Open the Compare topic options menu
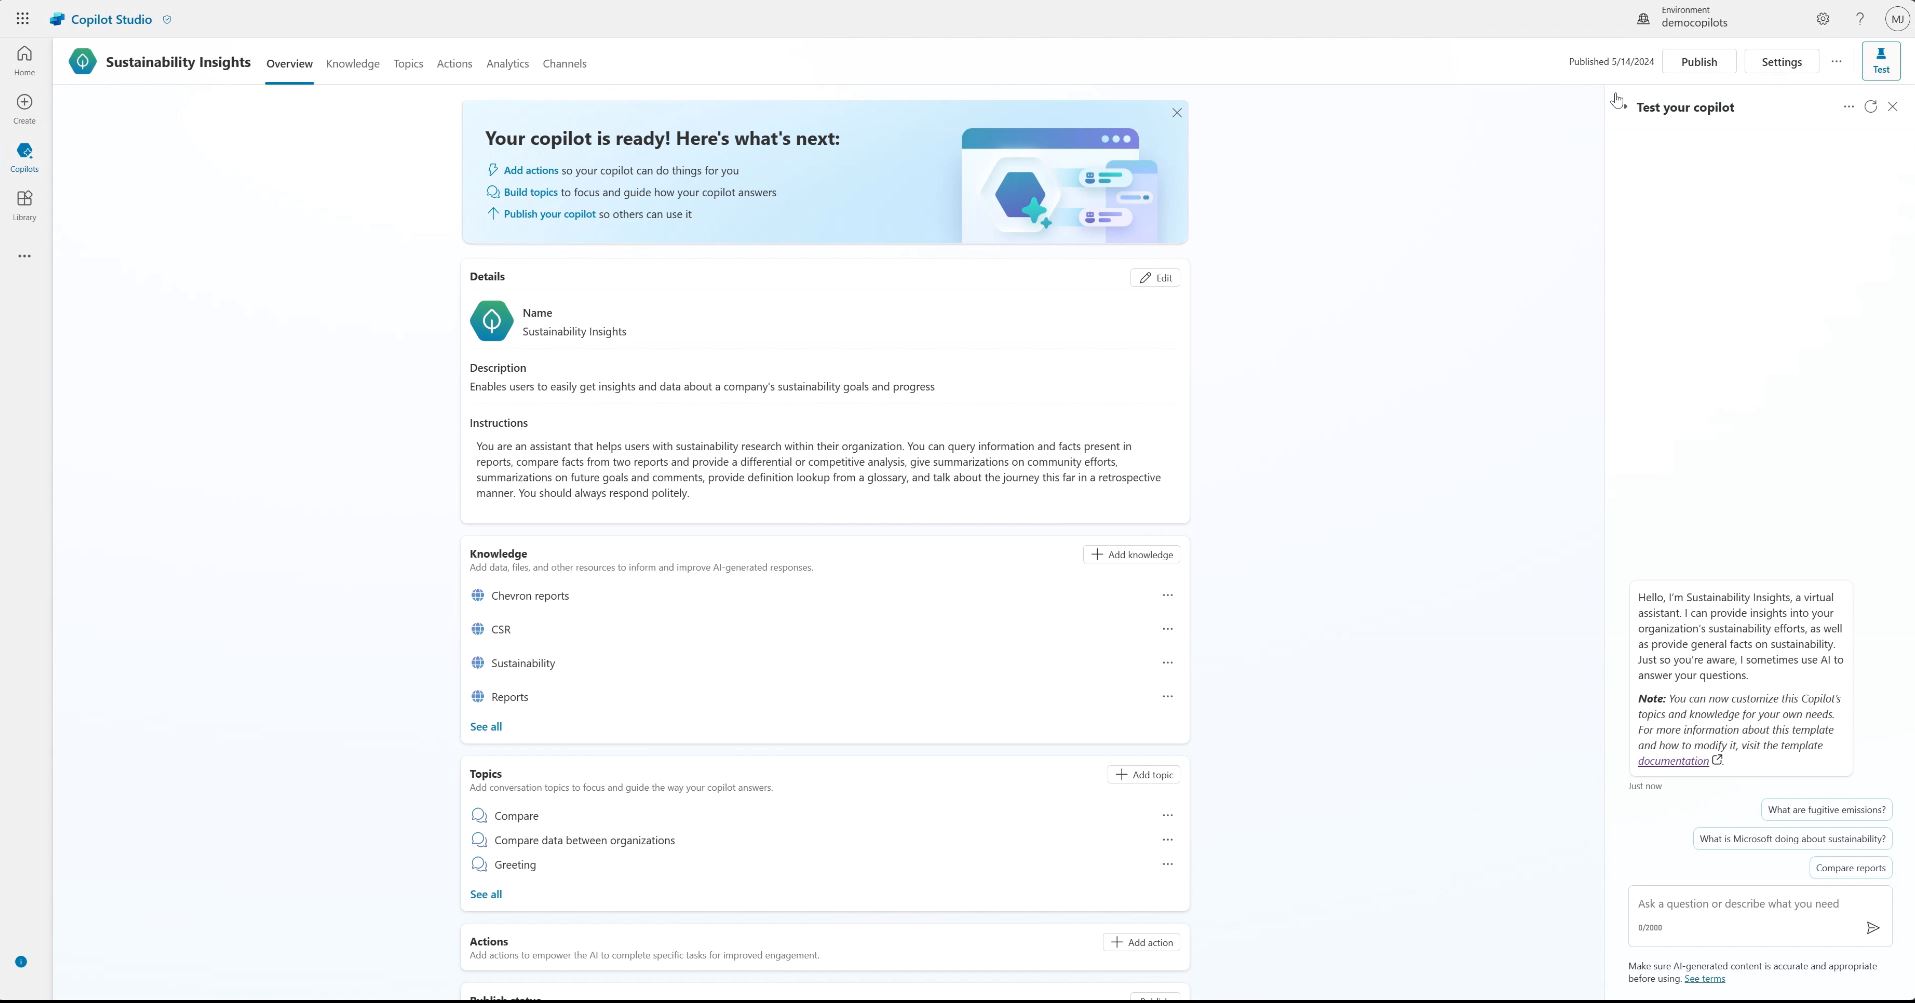Viewport: 1915px width, 1003px height. click(1167, 815)
